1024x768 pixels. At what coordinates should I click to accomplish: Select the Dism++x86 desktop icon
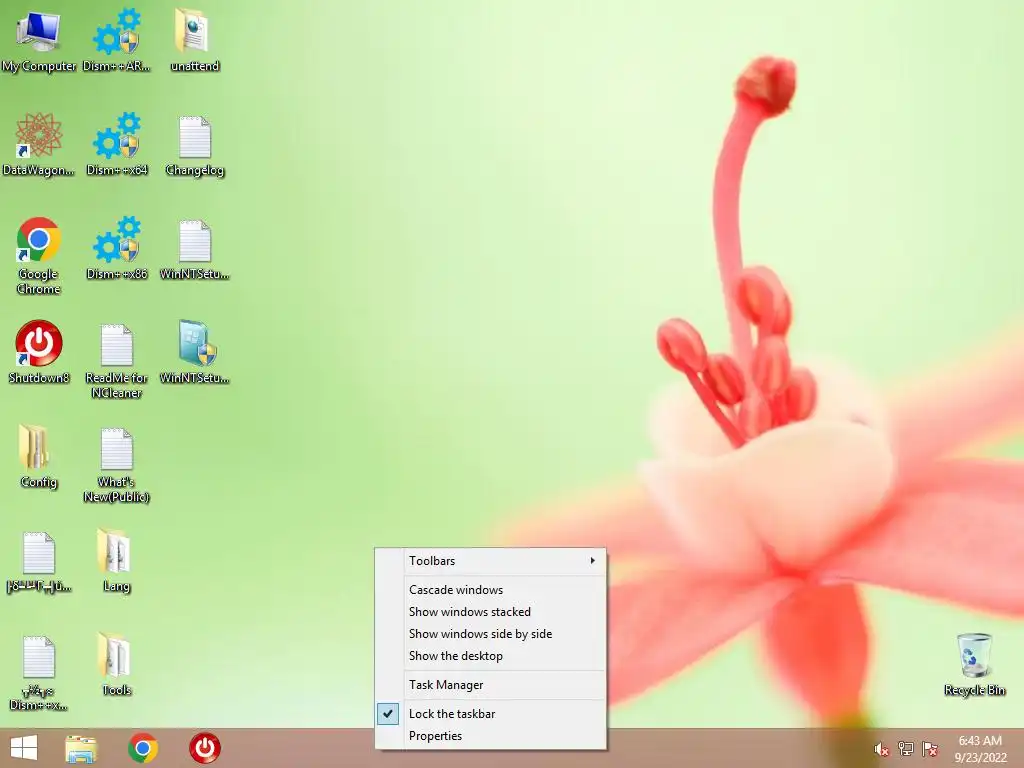pos(116,248)
